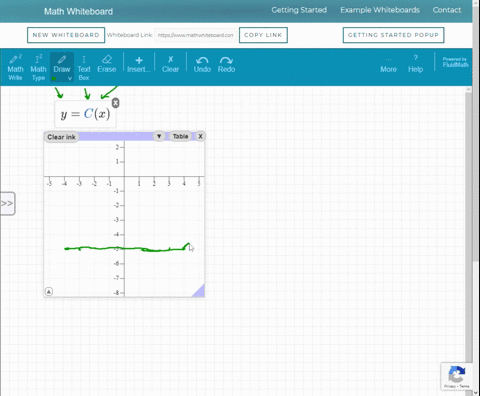The image size is (480, 396).
Task: Click the A autoscale icon on graph
Action: pos(49,292)
